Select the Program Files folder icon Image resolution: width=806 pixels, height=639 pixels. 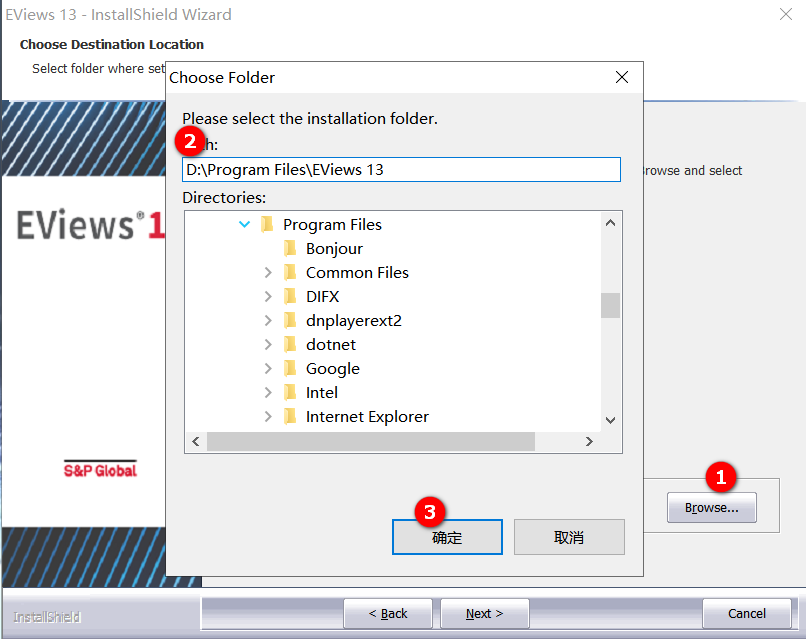(267, 224)
